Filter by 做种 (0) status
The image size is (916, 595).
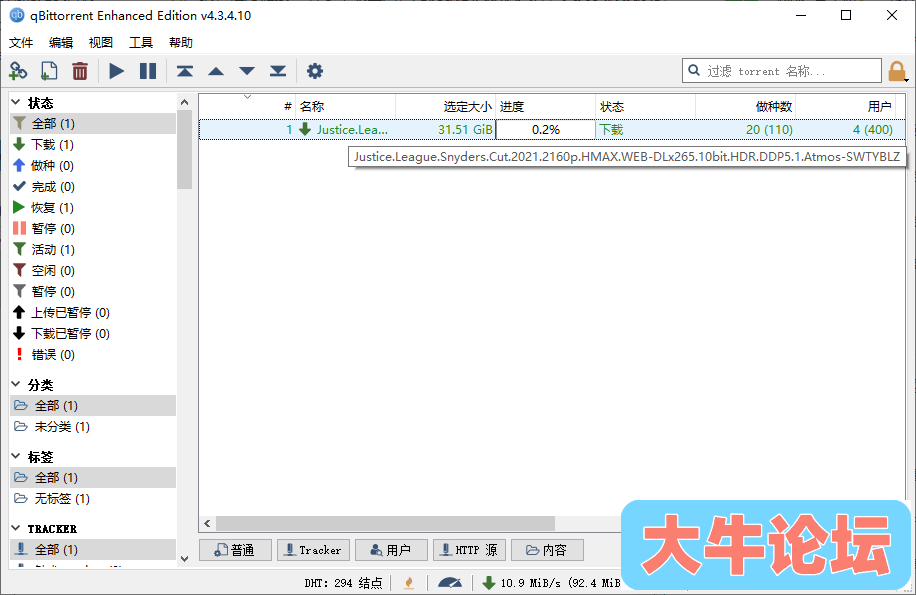point(93,166)
